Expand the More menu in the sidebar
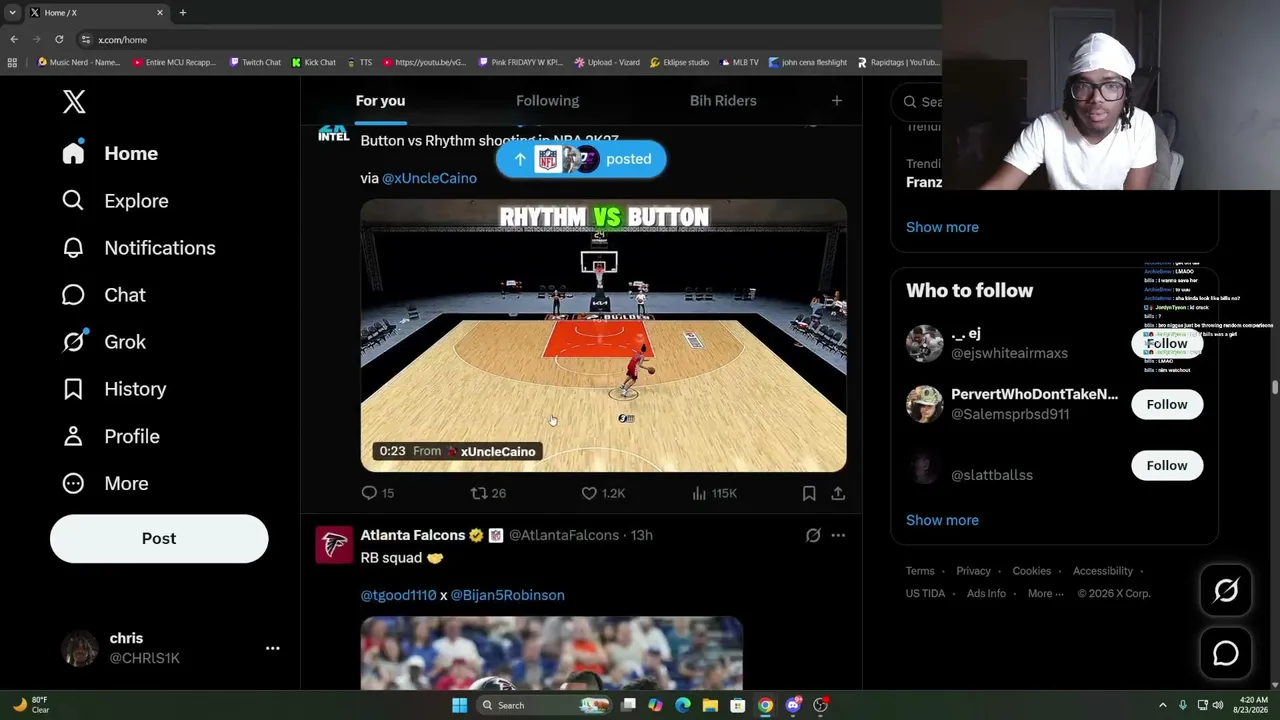The height and width of the screenshot is (720, 1280). click(105, 483)
